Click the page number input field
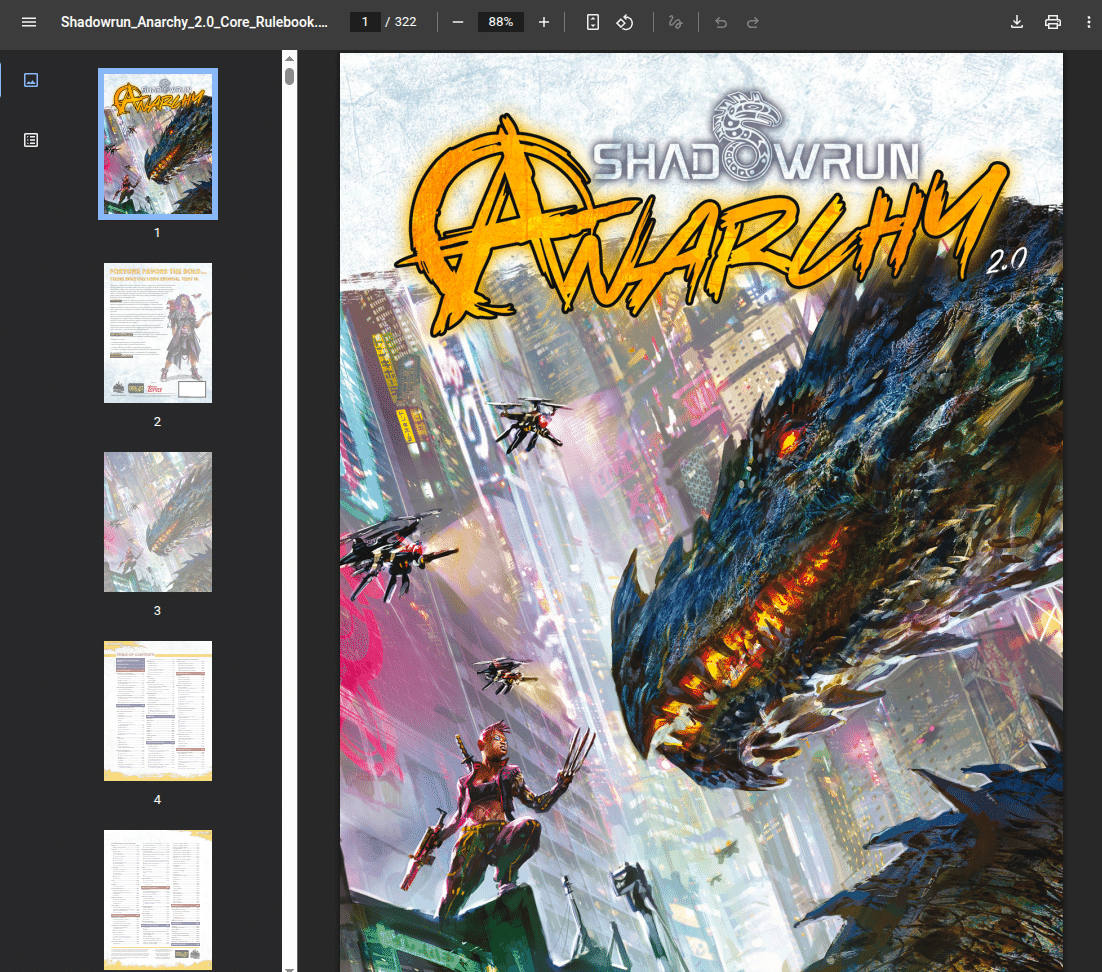 pyautogui.click(x=365, y=22)
